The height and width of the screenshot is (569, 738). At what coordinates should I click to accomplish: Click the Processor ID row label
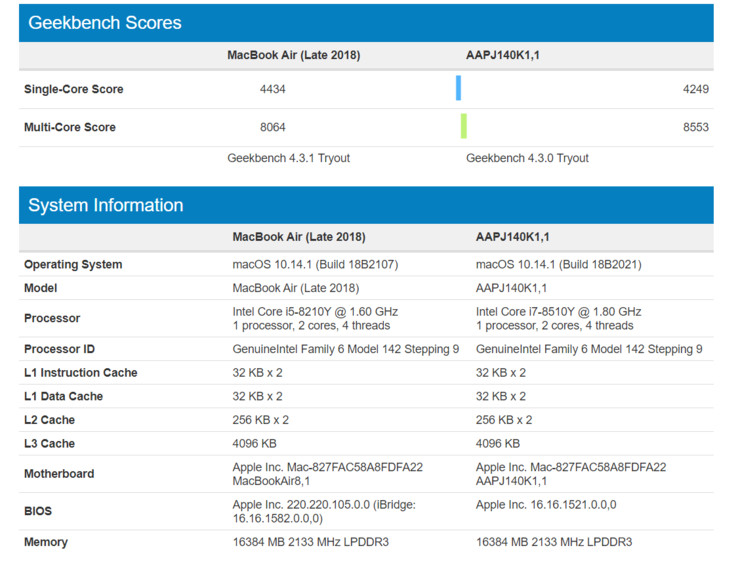[x=59, y=349]
